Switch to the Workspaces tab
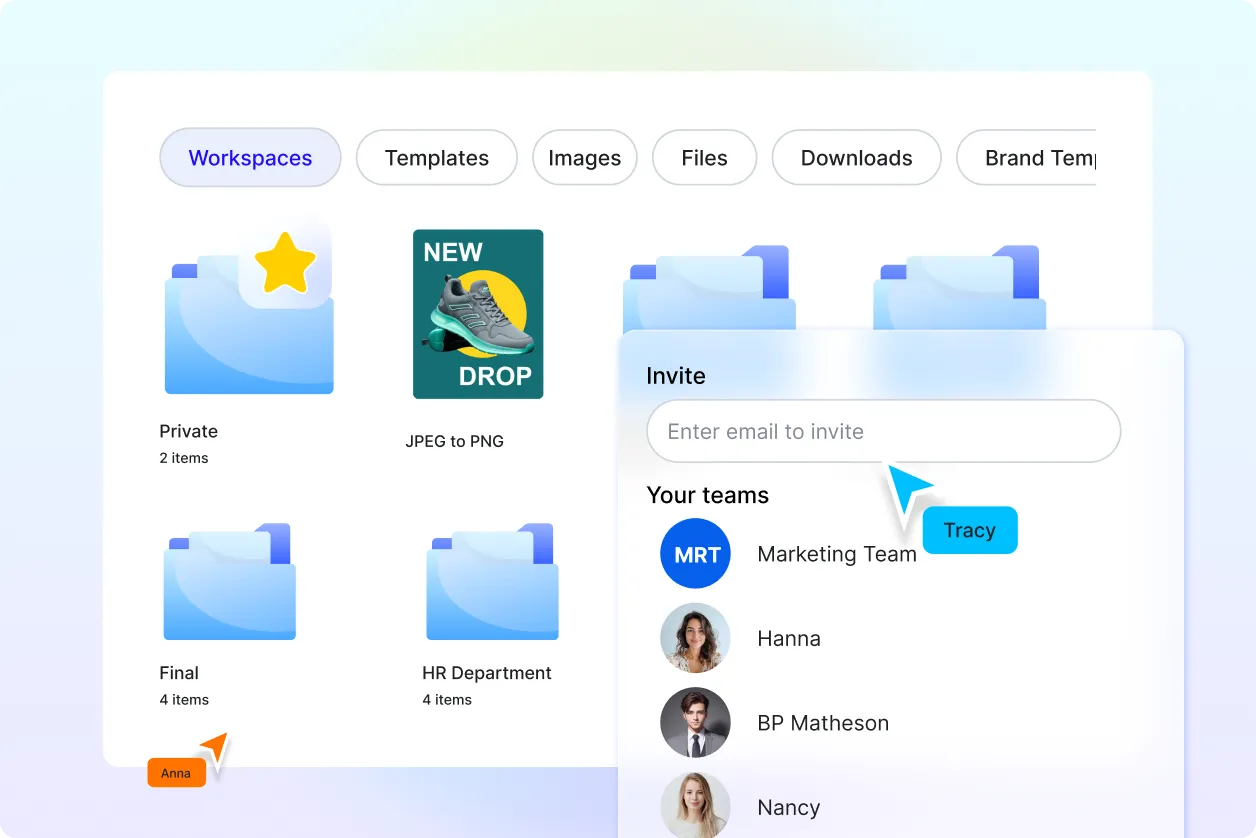This screenshot has height=838, width=1256. click(x=250, y=158)
